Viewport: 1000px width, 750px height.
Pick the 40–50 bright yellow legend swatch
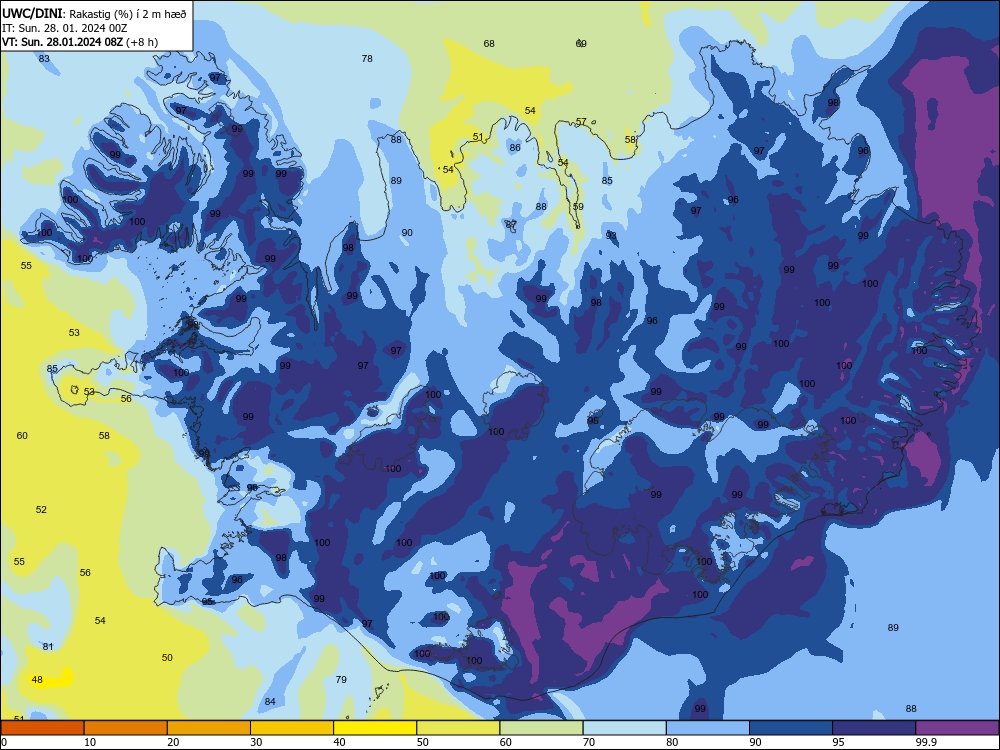tap(375, 728)
